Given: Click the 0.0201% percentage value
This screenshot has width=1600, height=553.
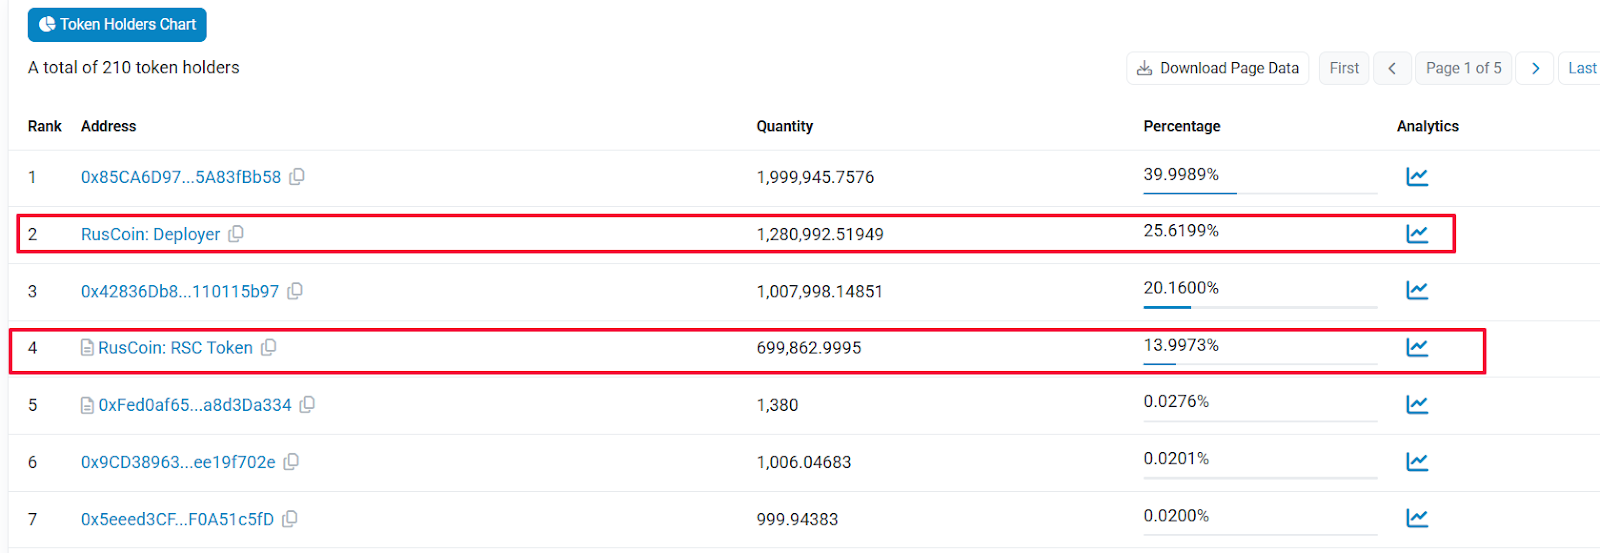Looking at the screenshot, I should pyautogui.click(x=1176, y=458).
